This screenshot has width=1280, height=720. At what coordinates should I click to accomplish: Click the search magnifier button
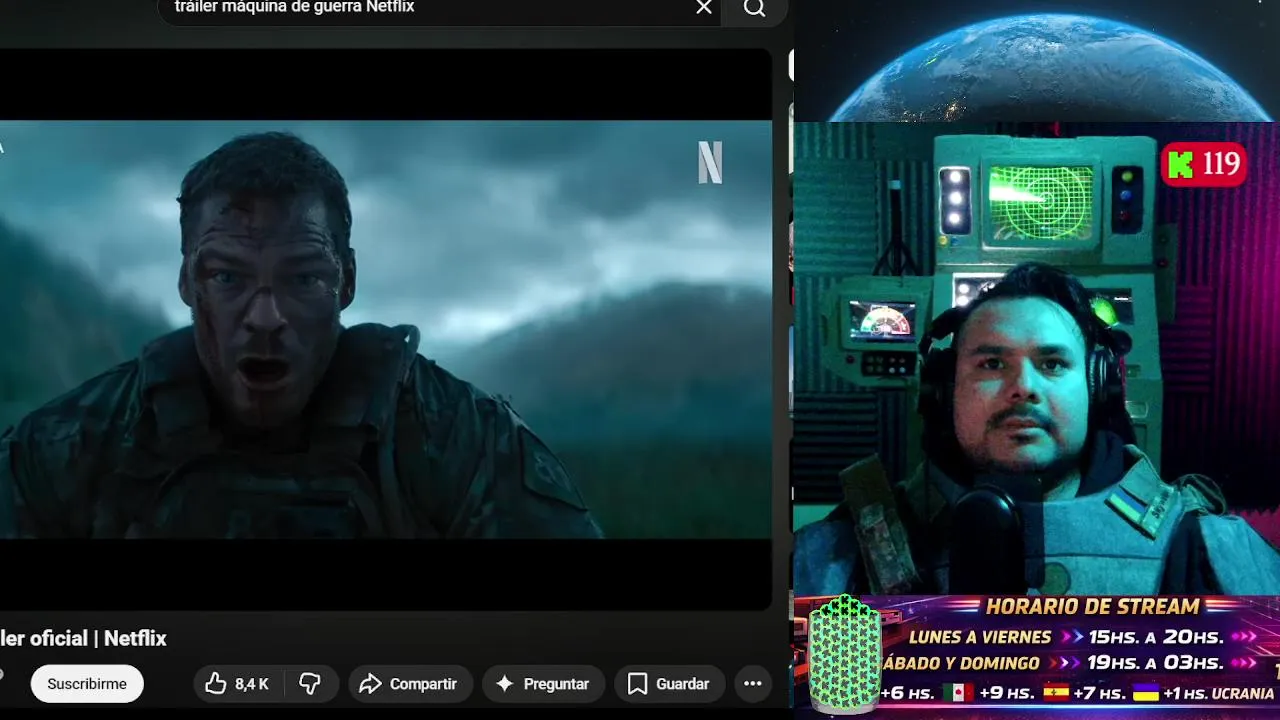click(755, 8)
